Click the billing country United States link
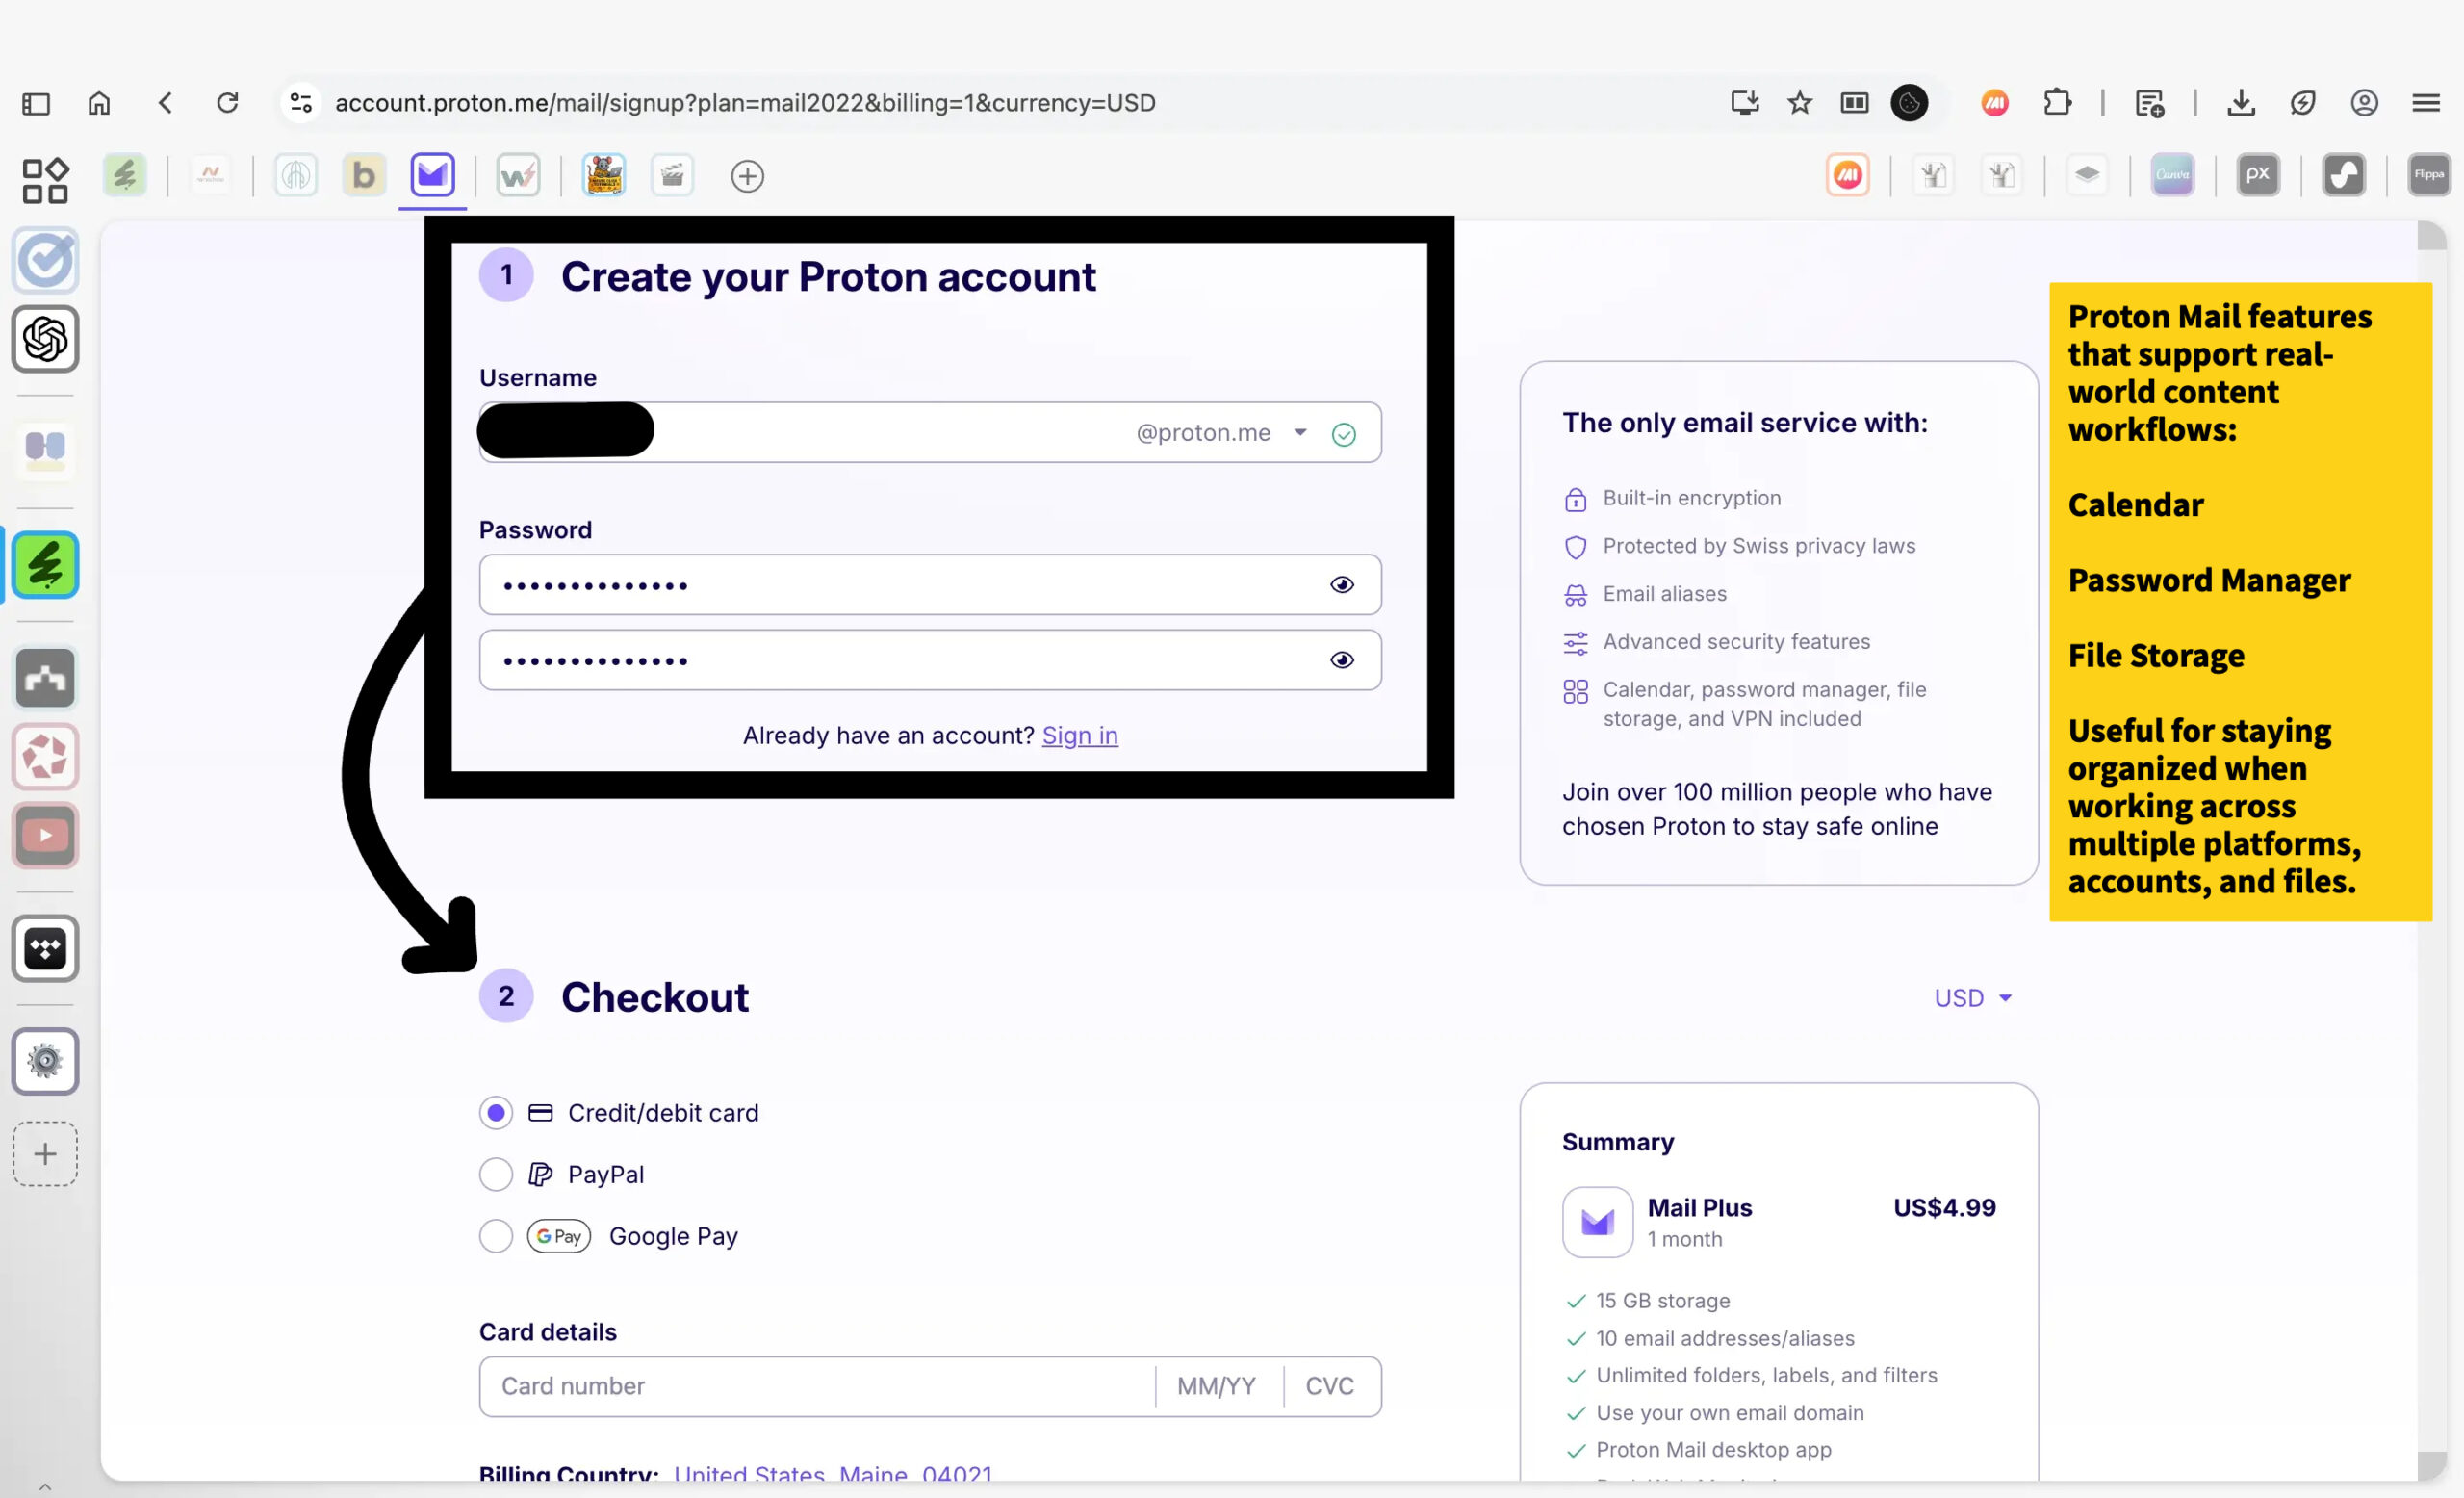Image resolution: width=2464 pixels, height=1498 pixels. pyautogui.click(x=748, y=1473)
